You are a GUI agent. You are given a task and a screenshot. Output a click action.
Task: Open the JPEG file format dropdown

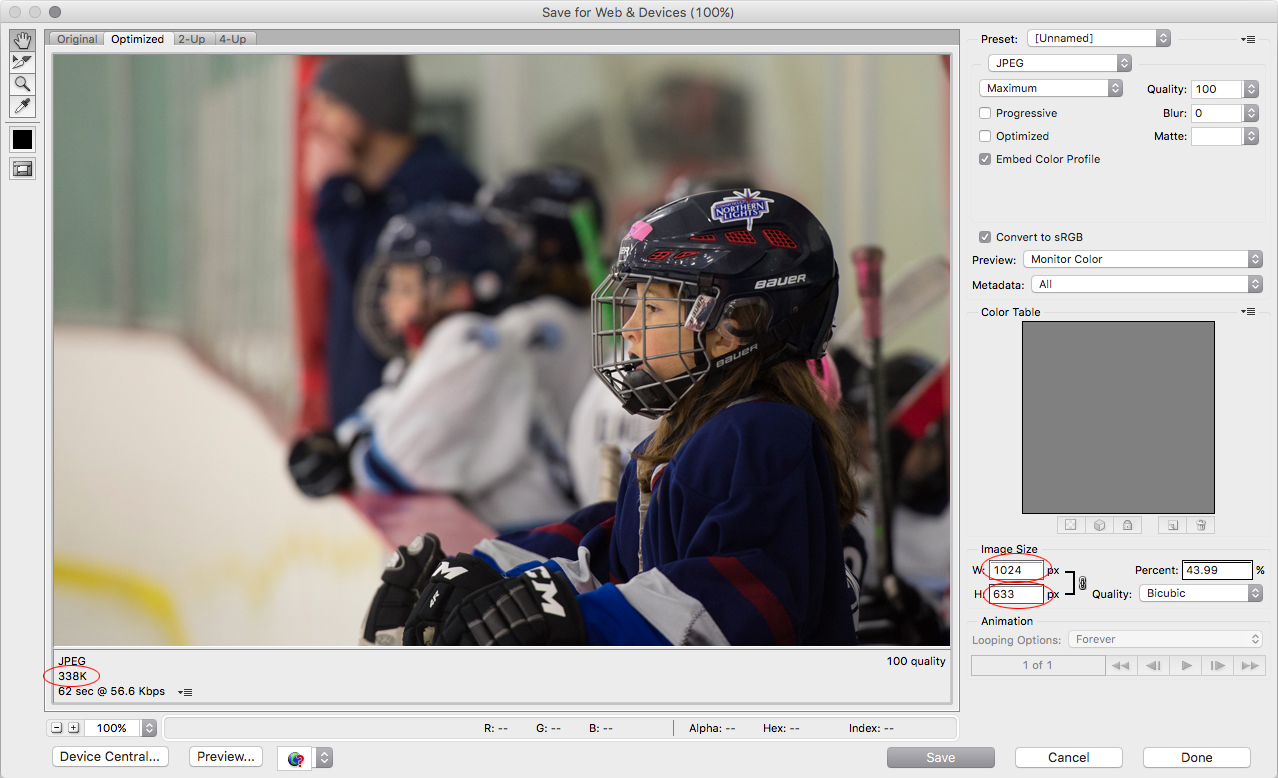pos(1058,63)
